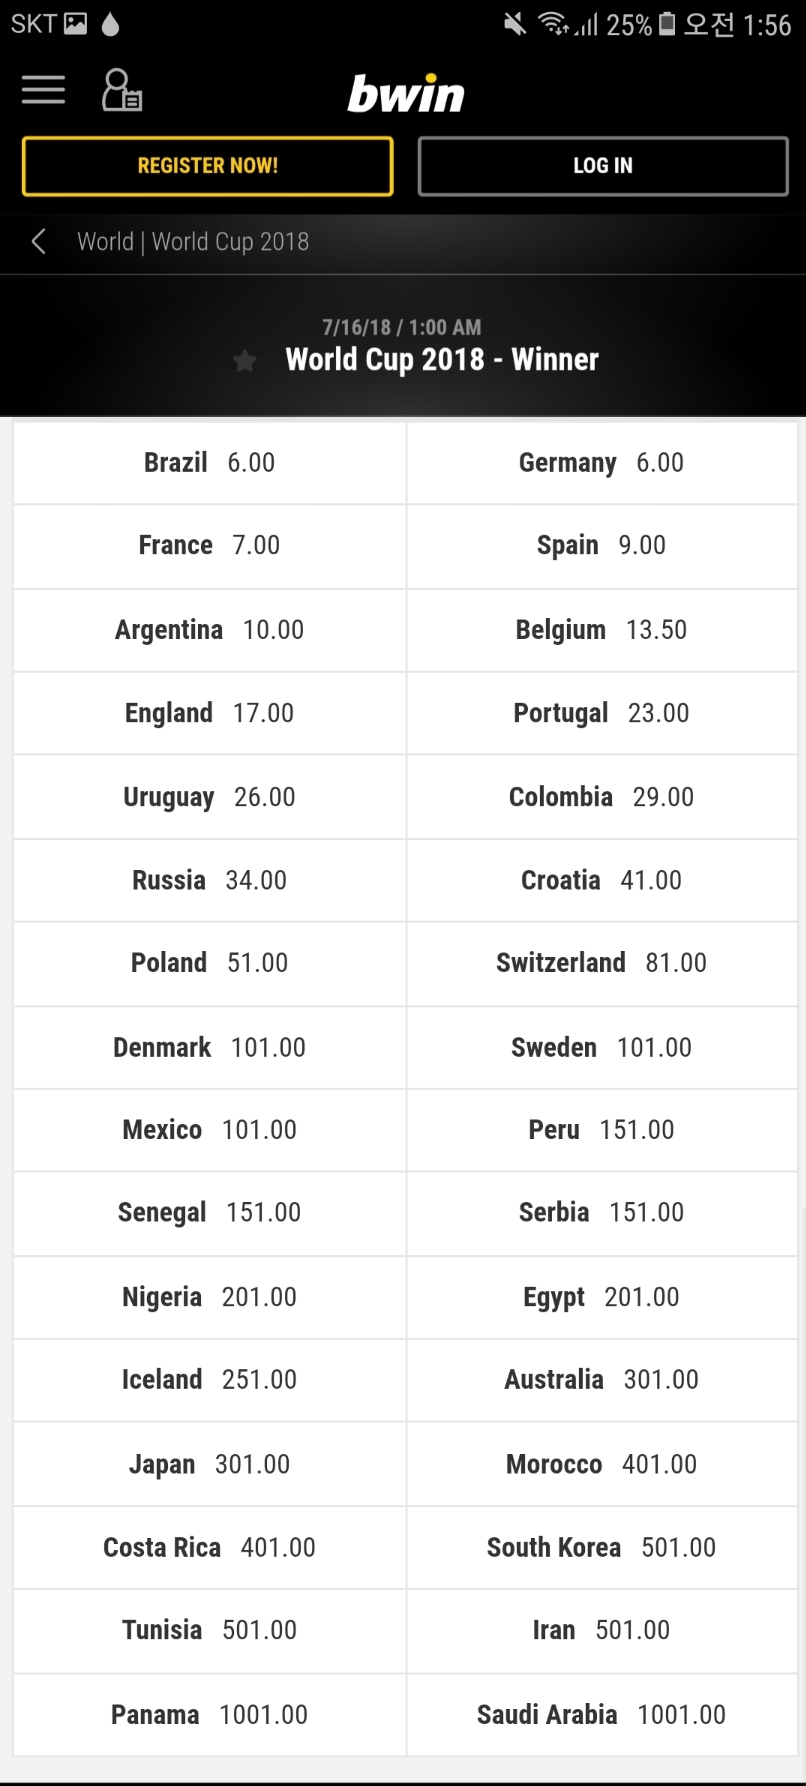
Task: Select Iceland at 251.00 odds
Action: (x=210, y=1380)
